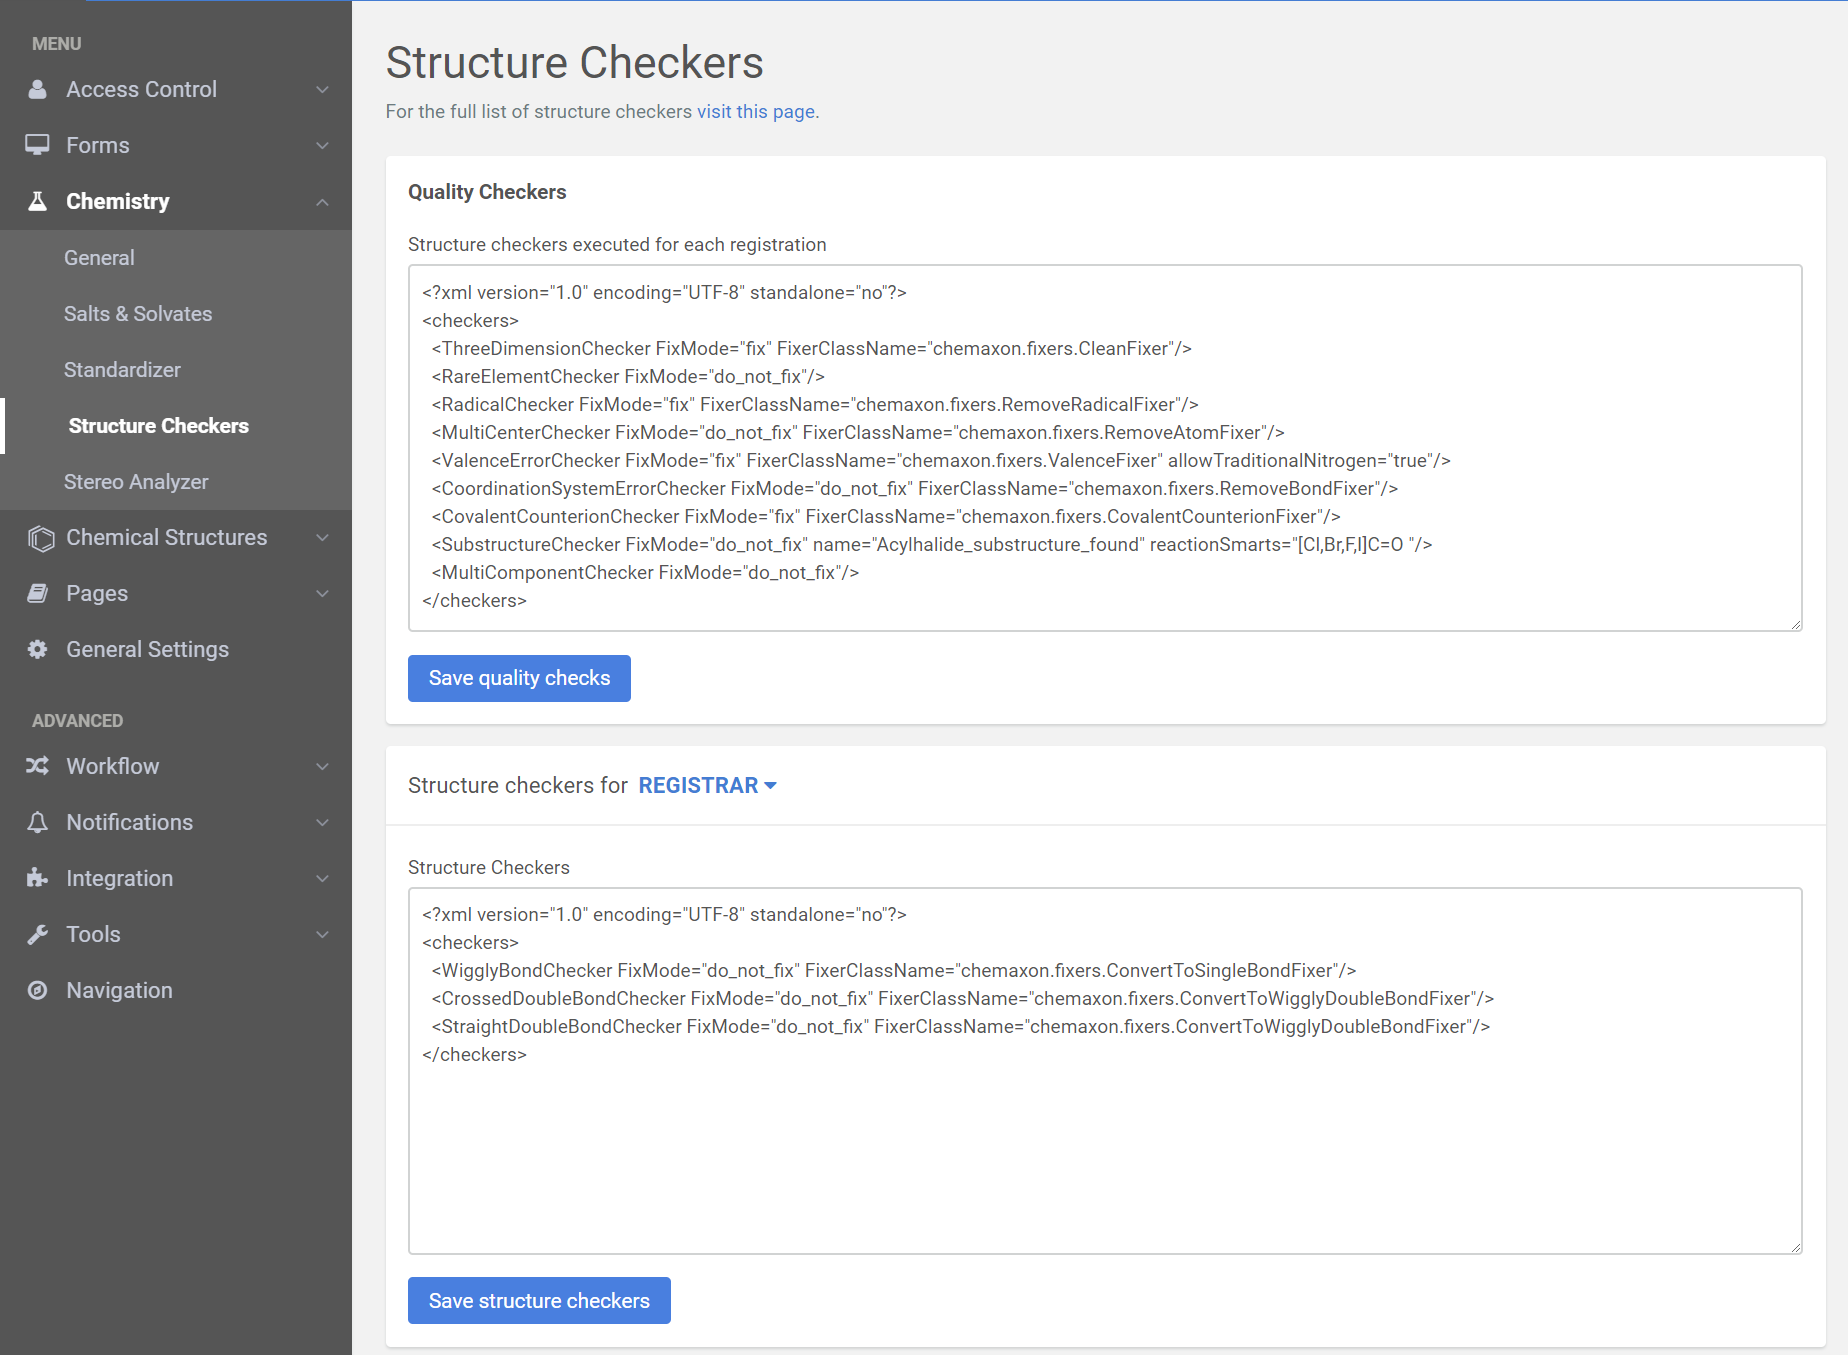Click the RadicalChecker XML line
The width and height of the screenshot is (1848, 1355).
pyautogui.click(x=815, y=404)
